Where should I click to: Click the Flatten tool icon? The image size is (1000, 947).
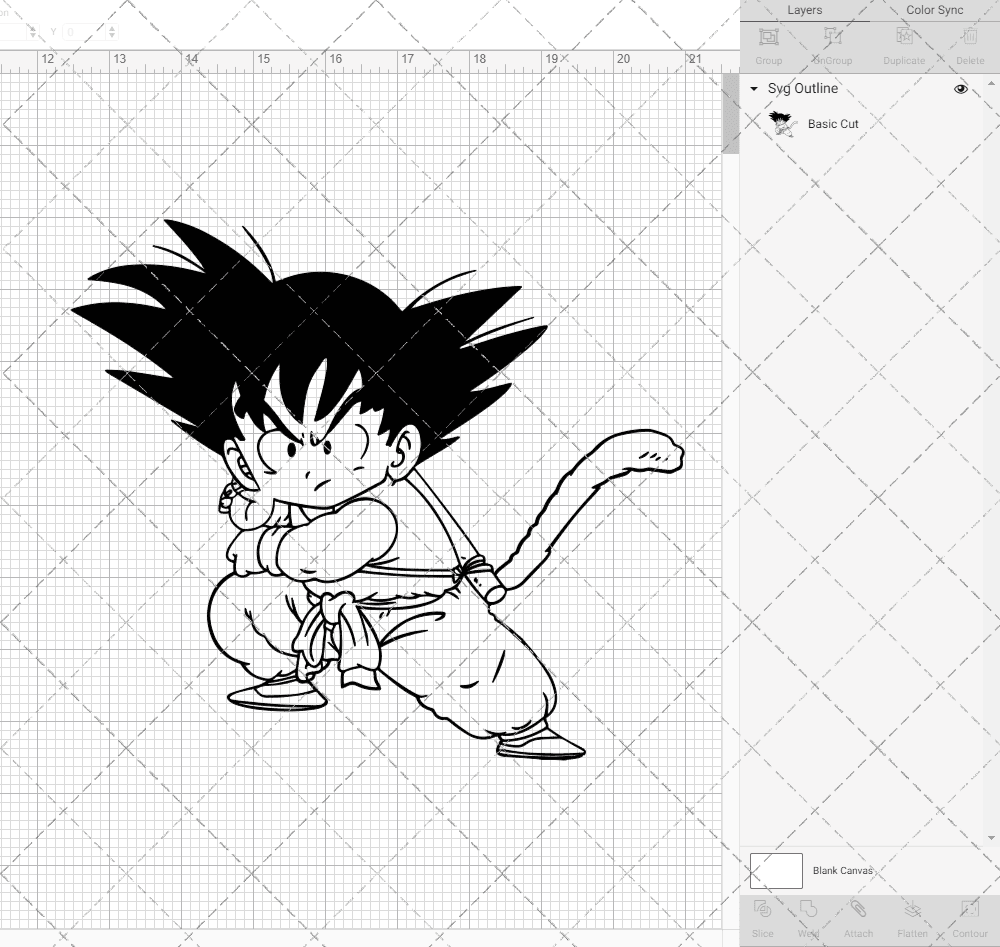tap(913, 909)
